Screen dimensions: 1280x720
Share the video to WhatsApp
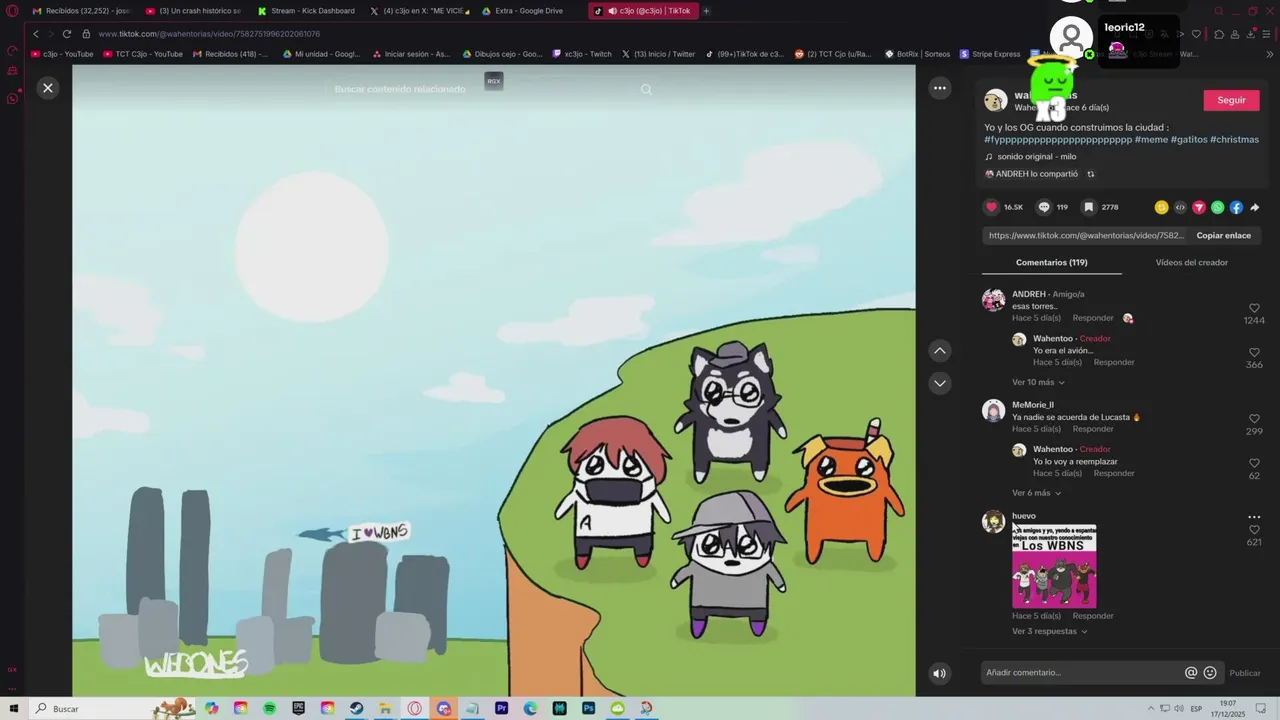(1217, 207)
